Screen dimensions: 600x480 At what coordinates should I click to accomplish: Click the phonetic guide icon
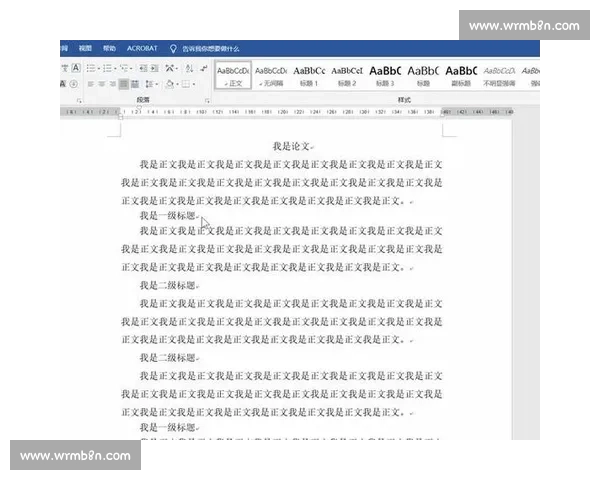pyautogui.click(x=64, y=68)
